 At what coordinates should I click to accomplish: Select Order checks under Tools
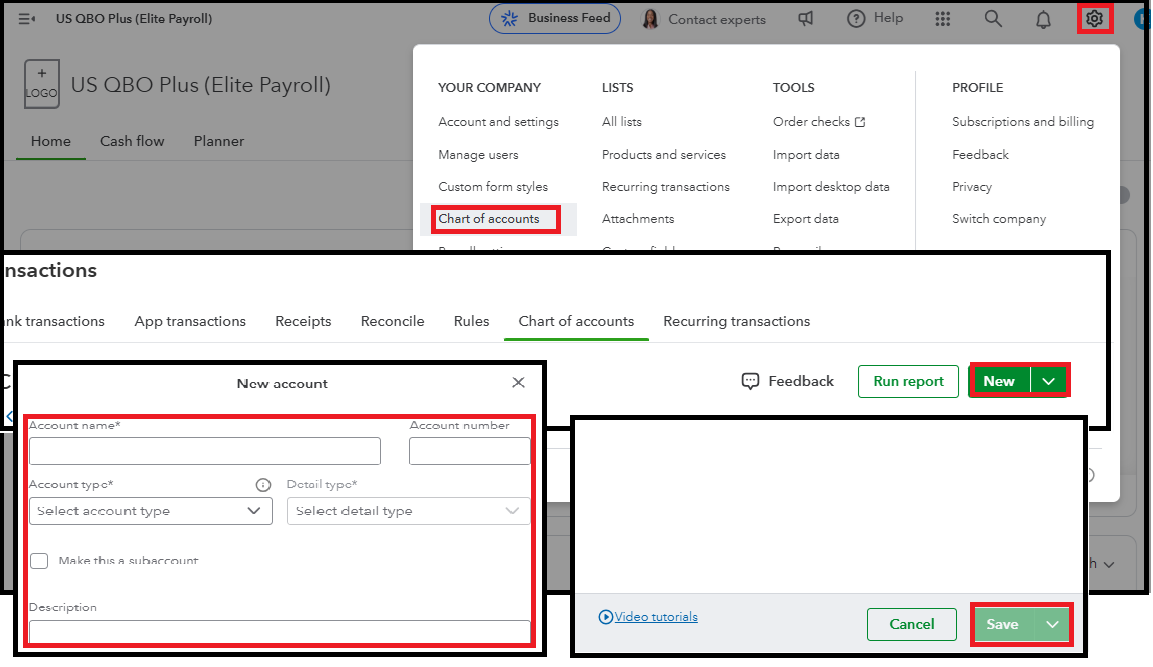pos(811,122)
